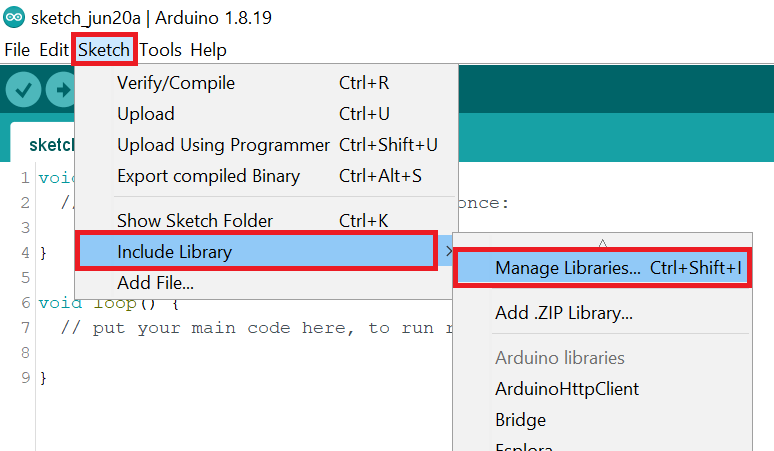Select Upload Using Programmer
This screenshot has height=451, width=774.
click(x=223, y=145)
